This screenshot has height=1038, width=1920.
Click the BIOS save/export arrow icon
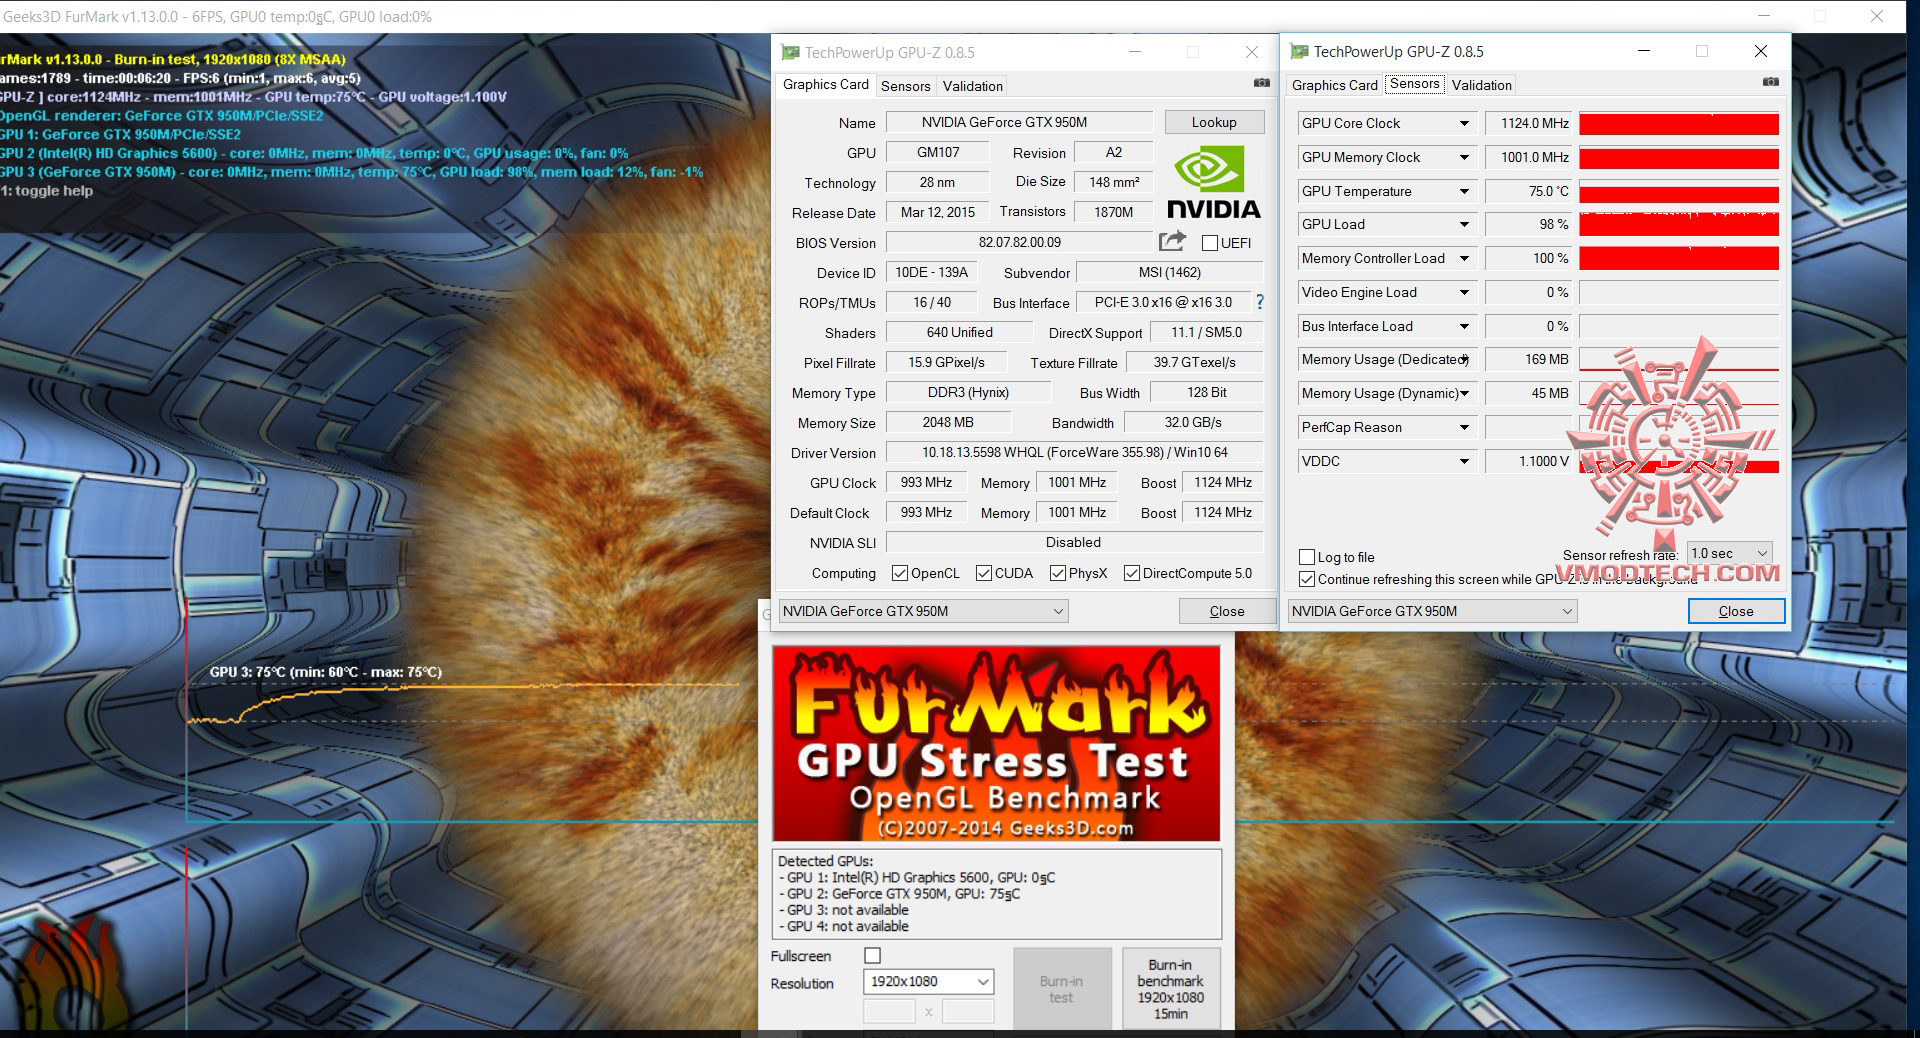coord(1172,241)
